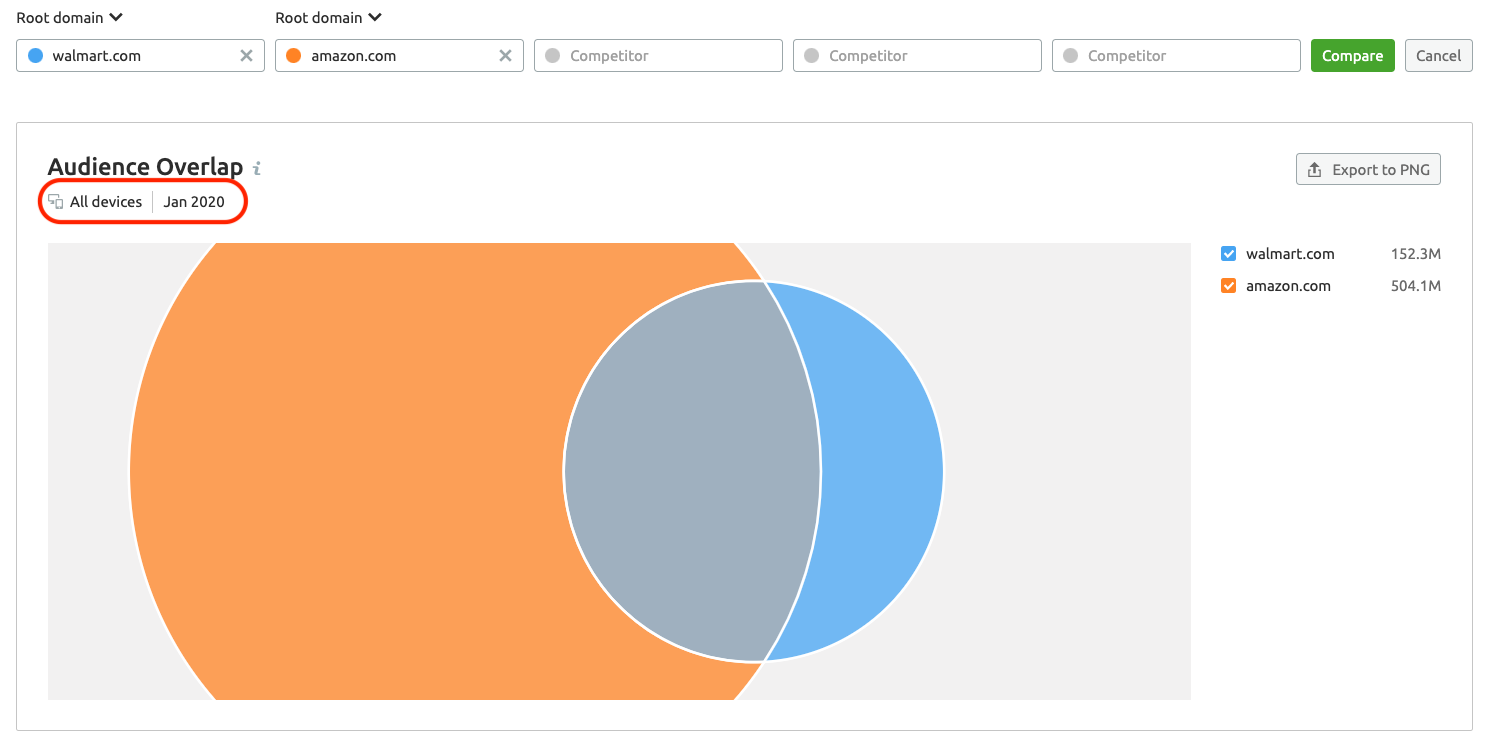Focus the first empty Competitor field
This screenshot has height=749, width=1492.
pyautogui.click(x=658, y=56)
